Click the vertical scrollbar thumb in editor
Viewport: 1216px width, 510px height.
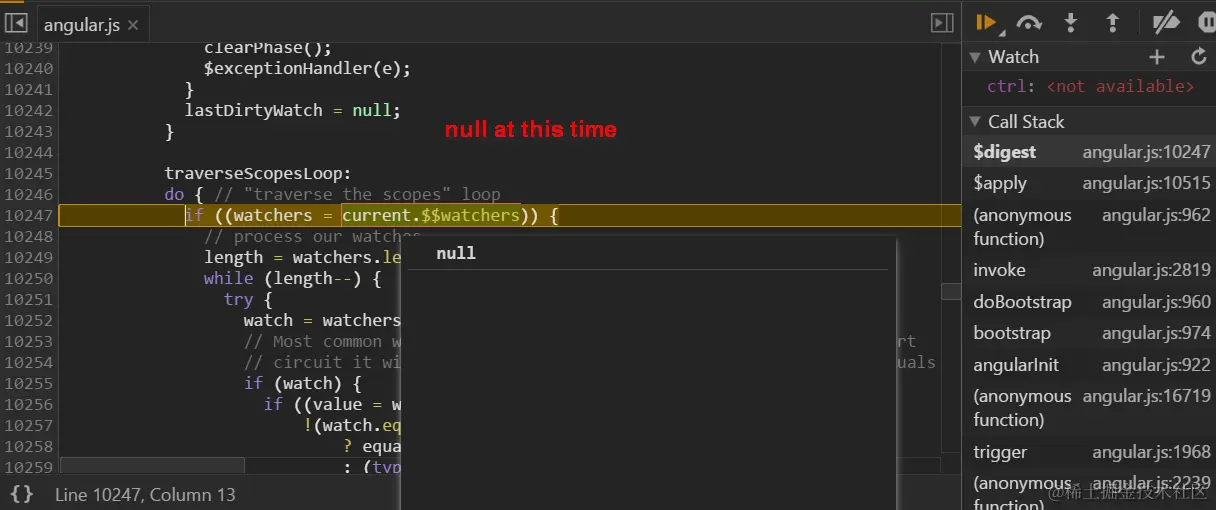[951, 291]
